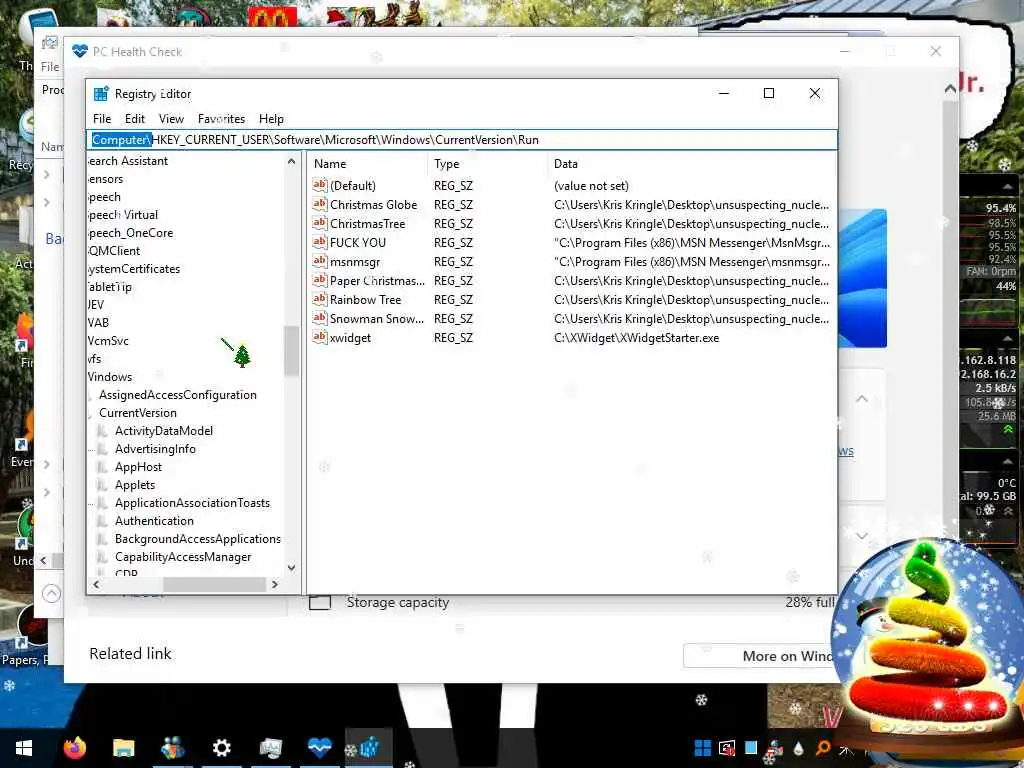This screenshot has width=1024, height=768.
Task: Open the File menu in Registry Editor
Action: (102, 119)
